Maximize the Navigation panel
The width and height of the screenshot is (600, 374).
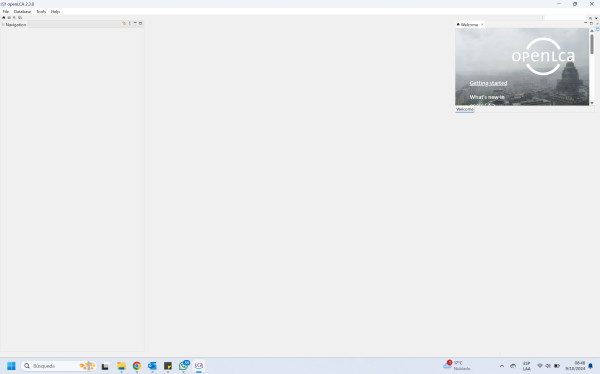point(140,23)
